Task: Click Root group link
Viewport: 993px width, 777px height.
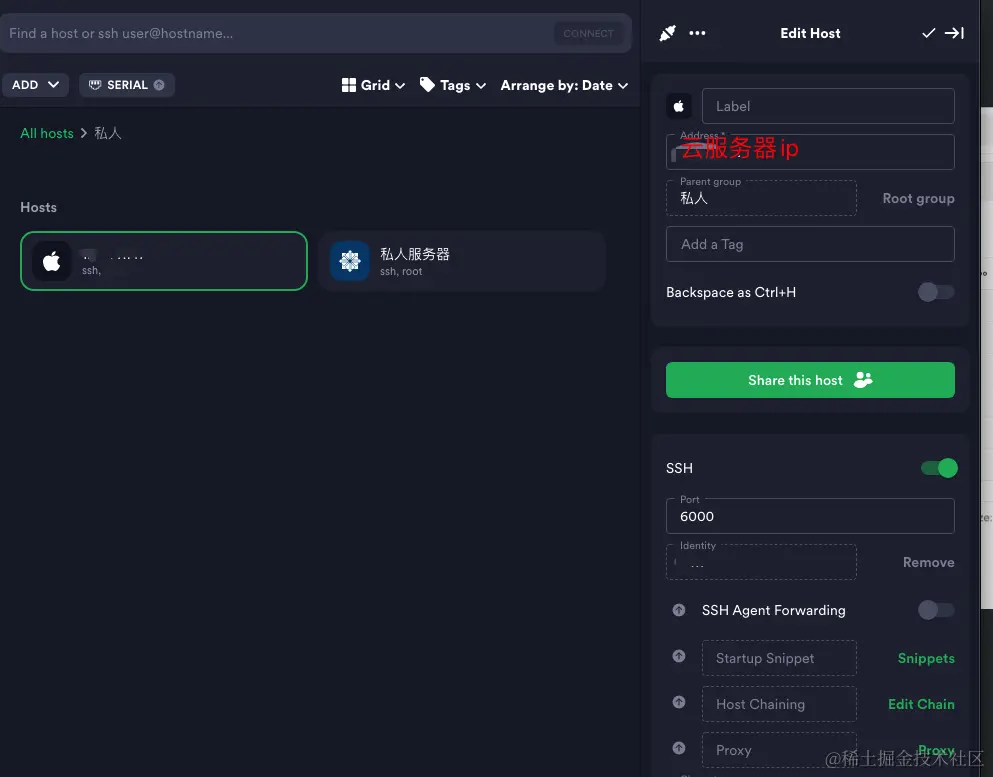Action: (x=918, y=198)
